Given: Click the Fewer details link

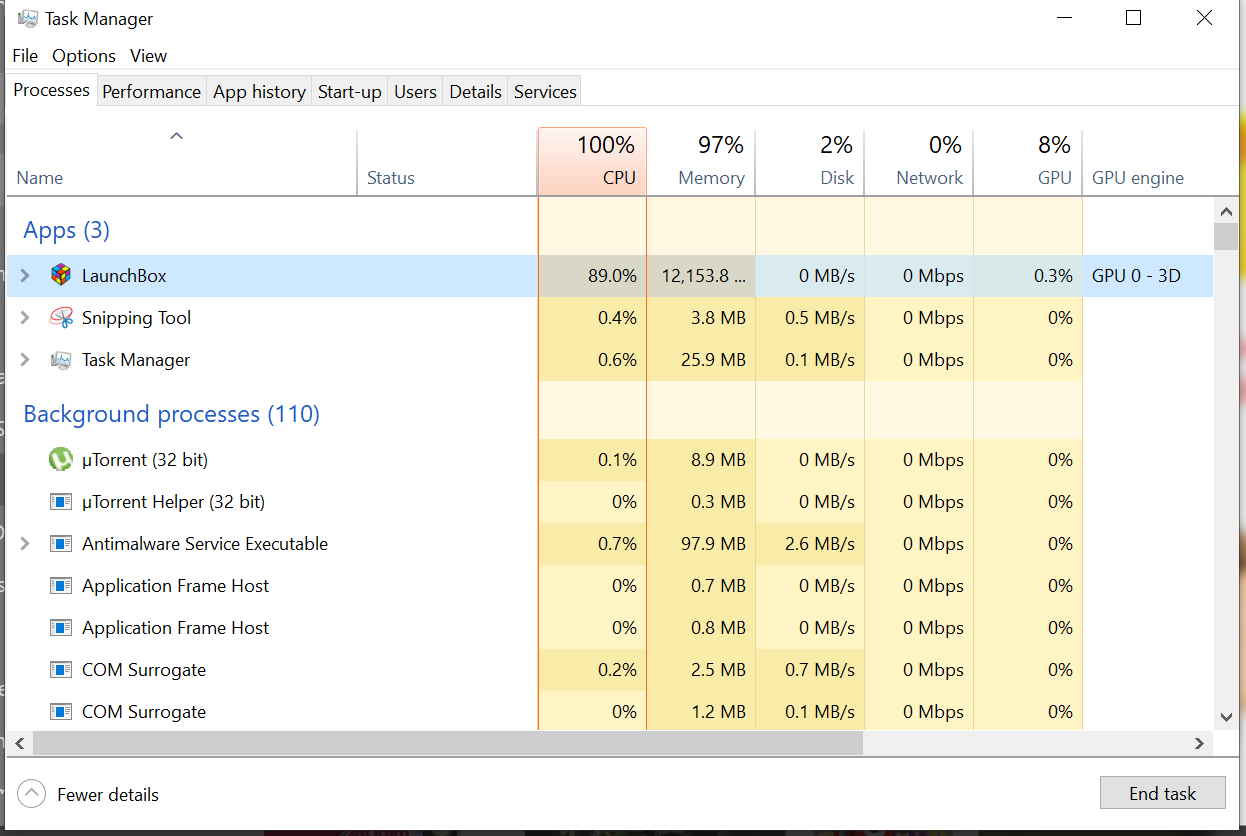Looking at the screenshot, I should click(x=108, y=795).
